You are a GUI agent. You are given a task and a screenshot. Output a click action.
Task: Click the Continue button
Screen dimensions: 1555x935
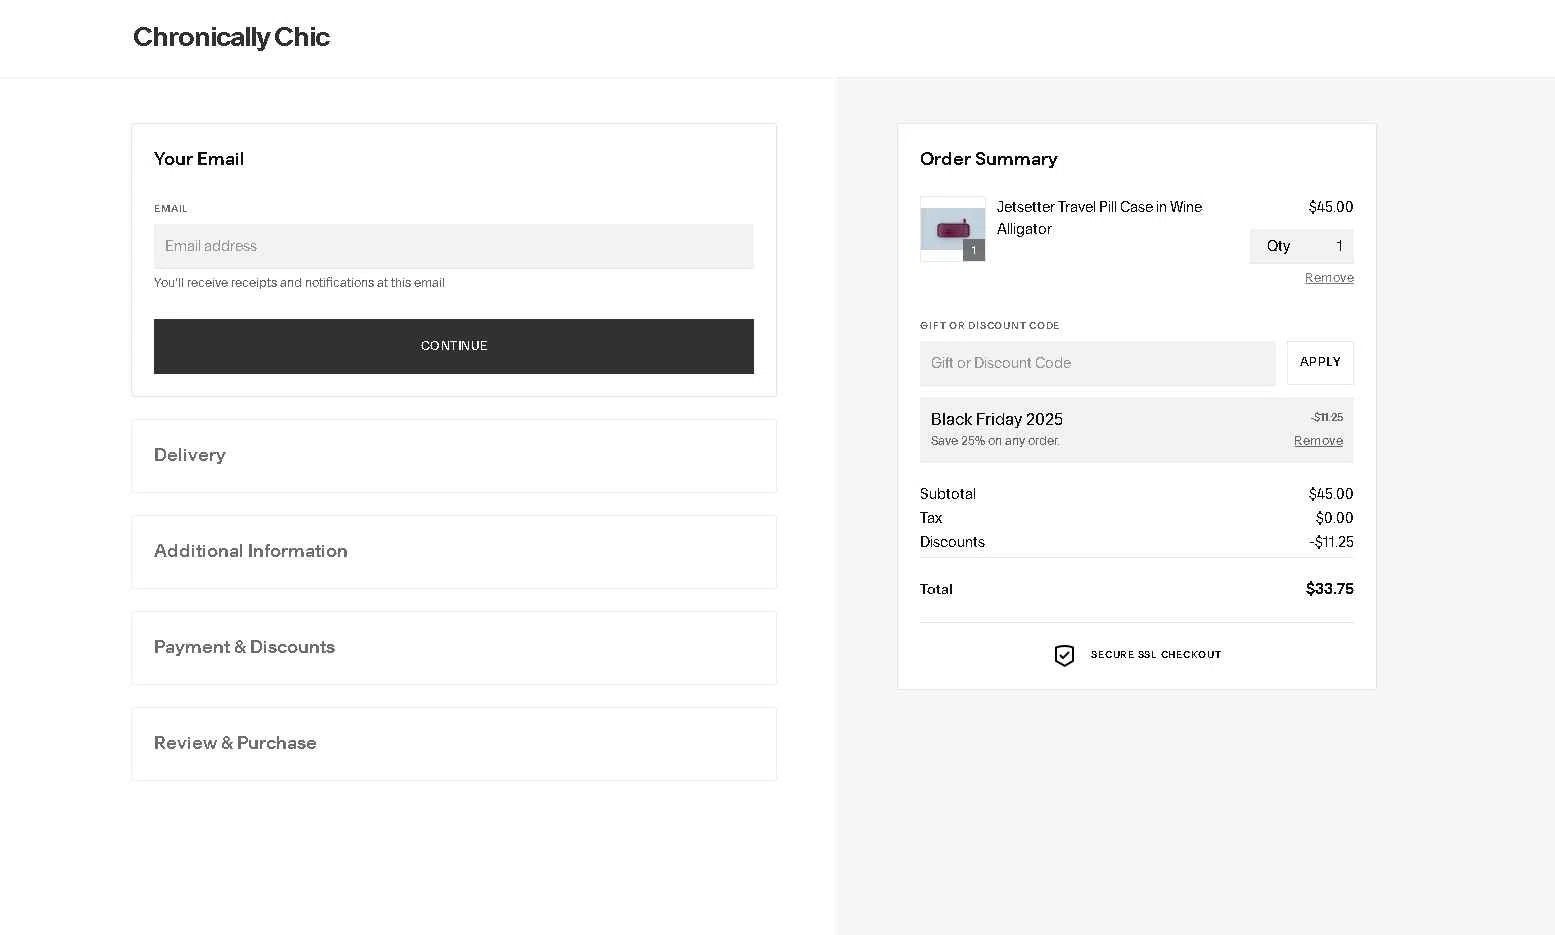[x=454, y=346]
